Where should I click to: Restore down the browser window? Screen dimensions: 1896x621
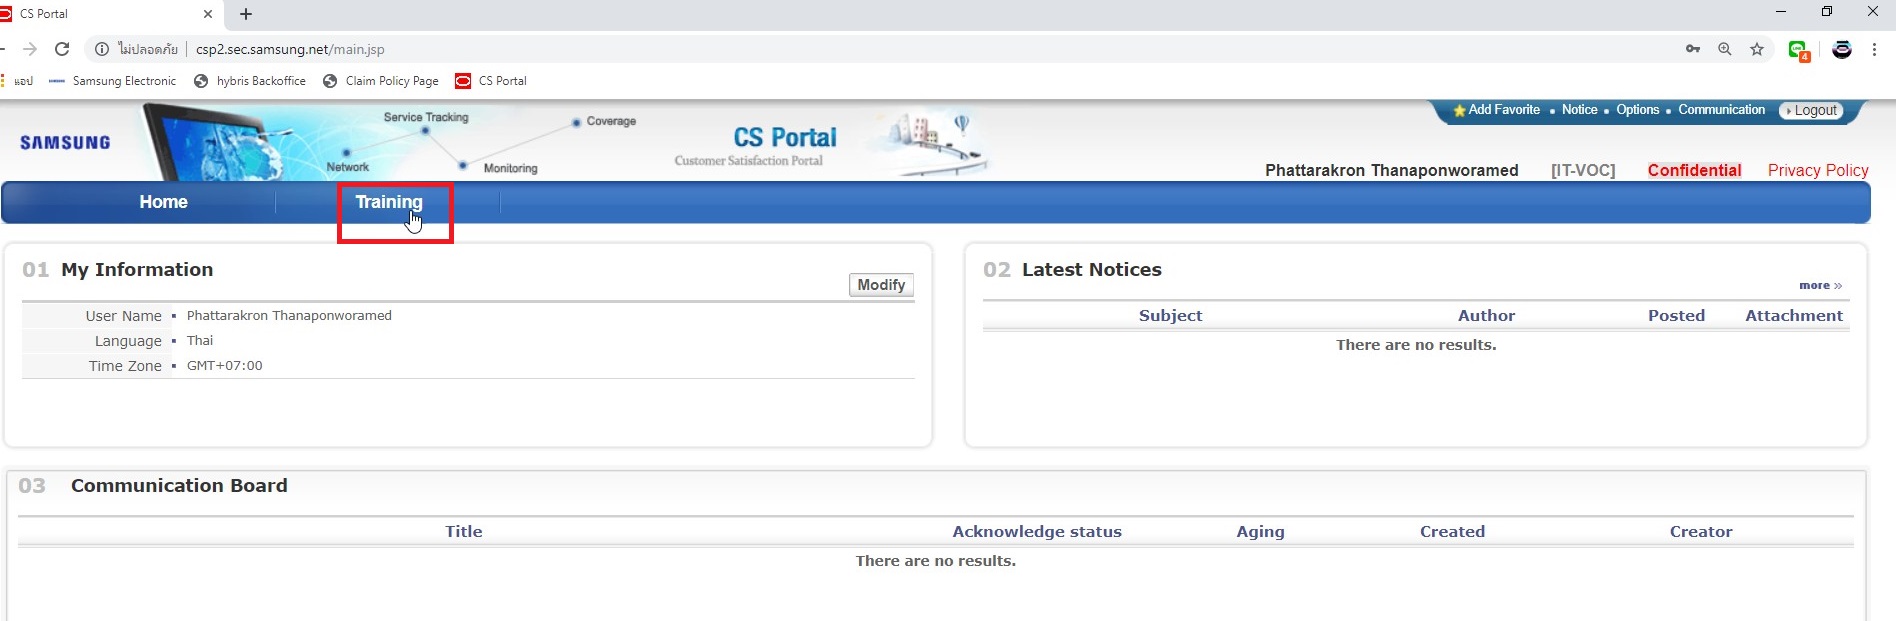(1827, 12)
